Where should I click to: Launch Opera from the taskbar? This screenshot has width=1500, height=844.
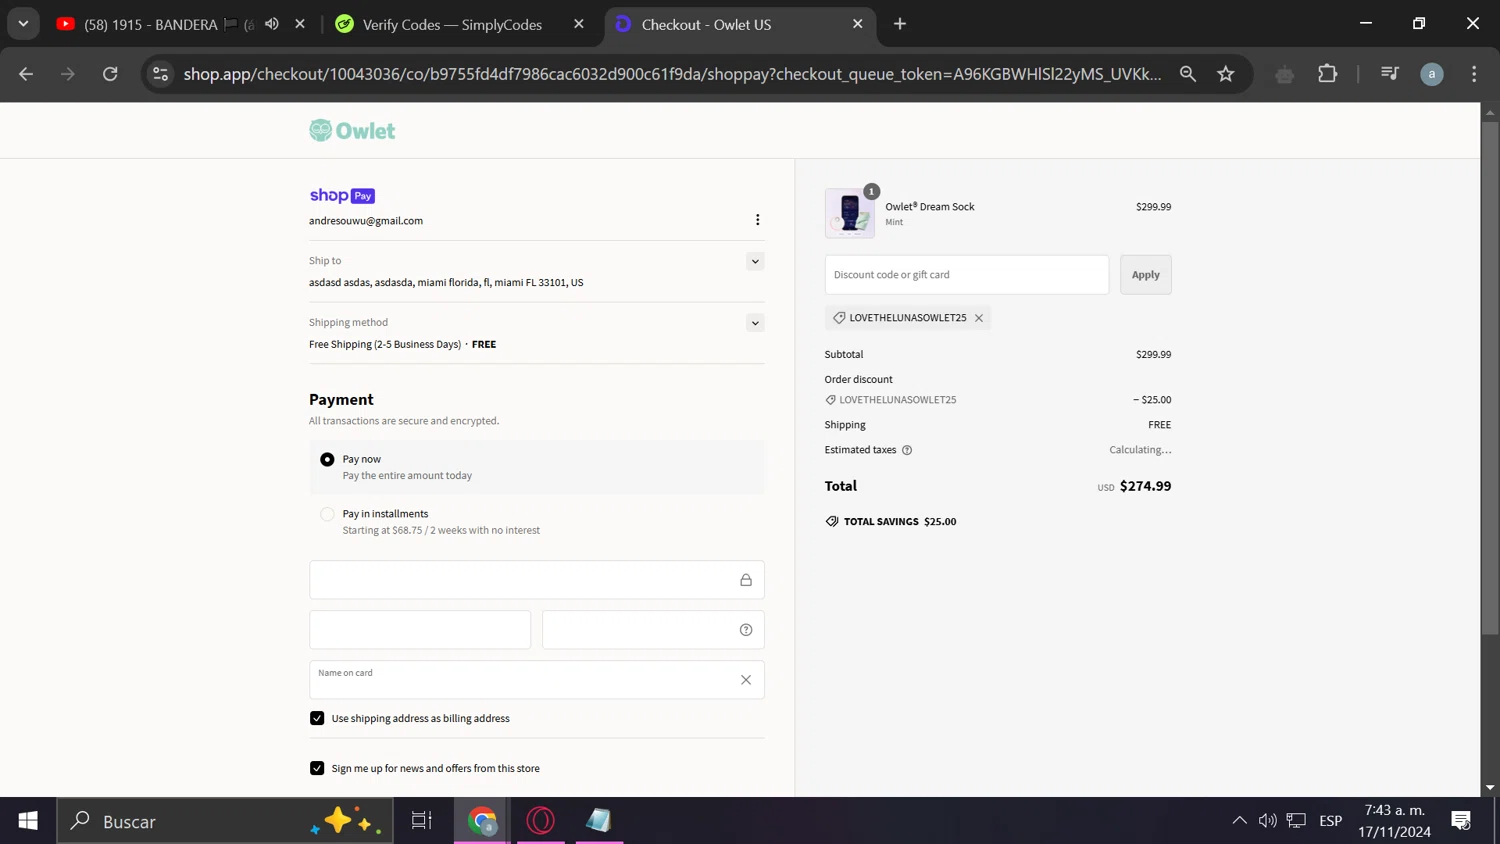(540, 821)
